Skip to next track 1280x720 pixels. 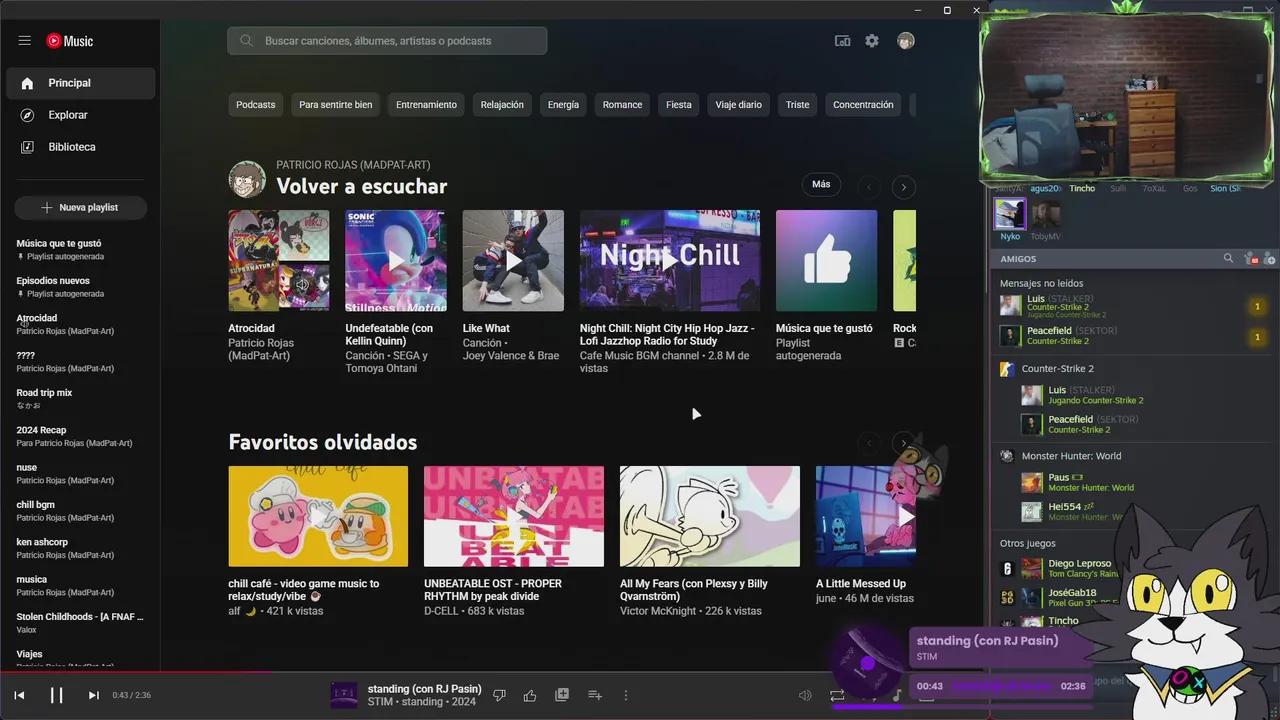click(94, 695)
